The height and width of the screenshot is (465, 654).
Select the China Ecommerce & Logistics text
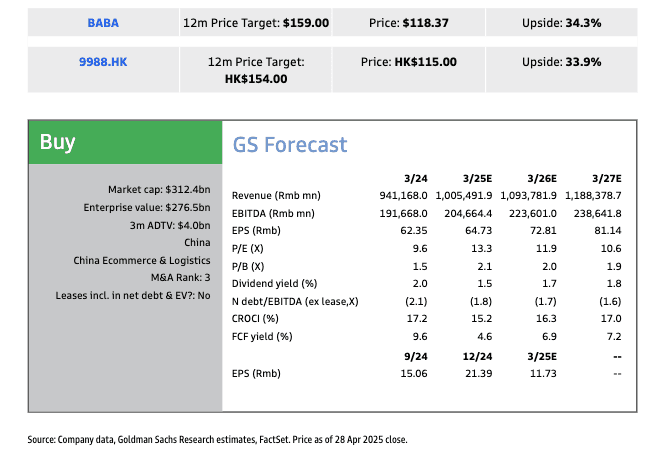click(142, 260)
